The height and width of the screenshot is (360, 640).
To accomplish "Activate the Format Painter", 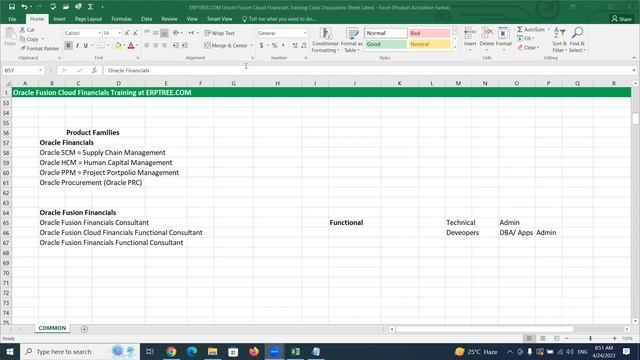I will [x=40, y=48].
